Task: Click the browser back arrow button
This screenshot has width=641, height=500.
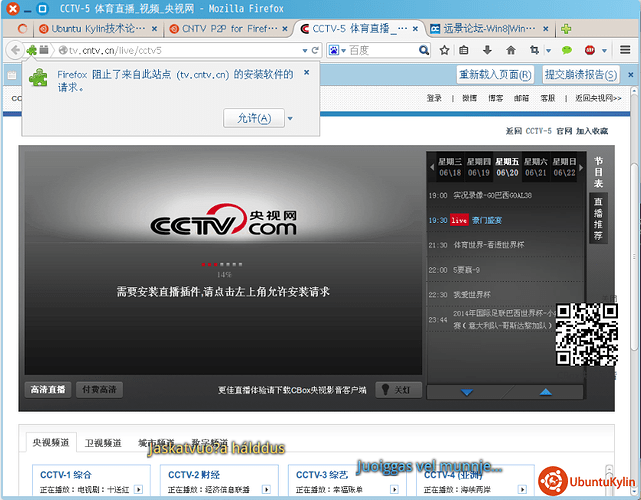Action: [15, 50]
